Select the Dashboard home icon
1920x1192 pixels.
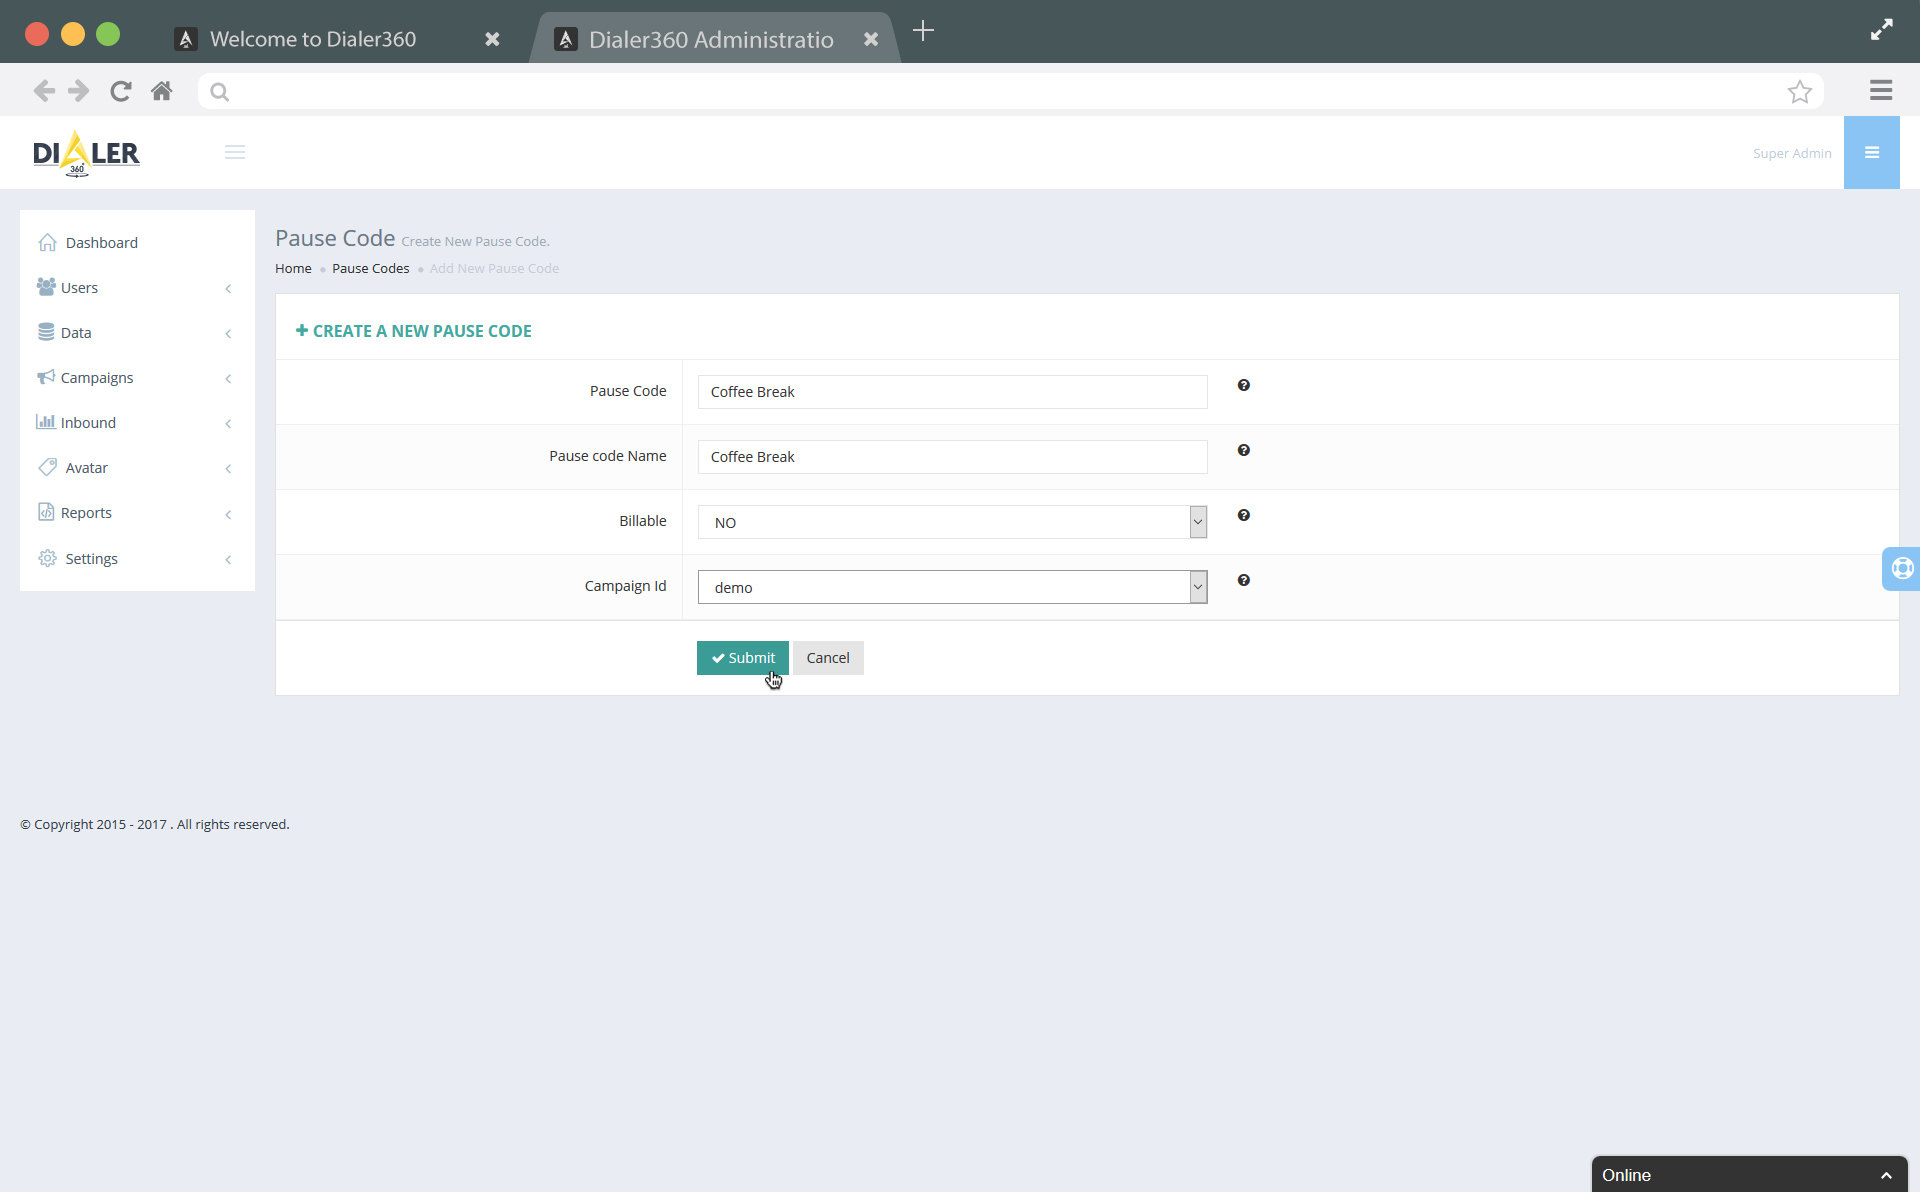coord(47,242)
